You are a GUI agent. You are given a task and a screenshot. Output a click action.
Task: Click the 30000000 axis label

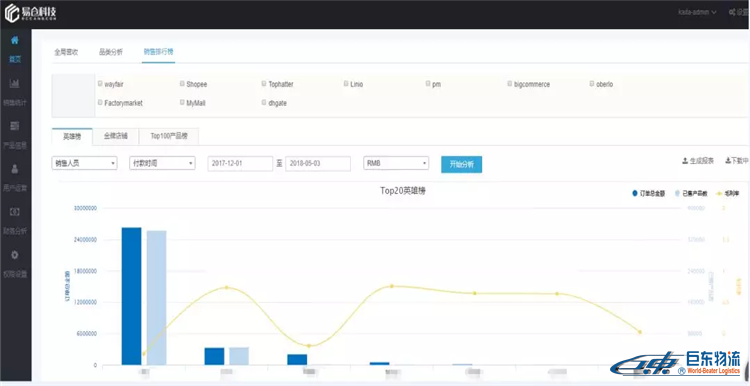[x=85, y=209]
